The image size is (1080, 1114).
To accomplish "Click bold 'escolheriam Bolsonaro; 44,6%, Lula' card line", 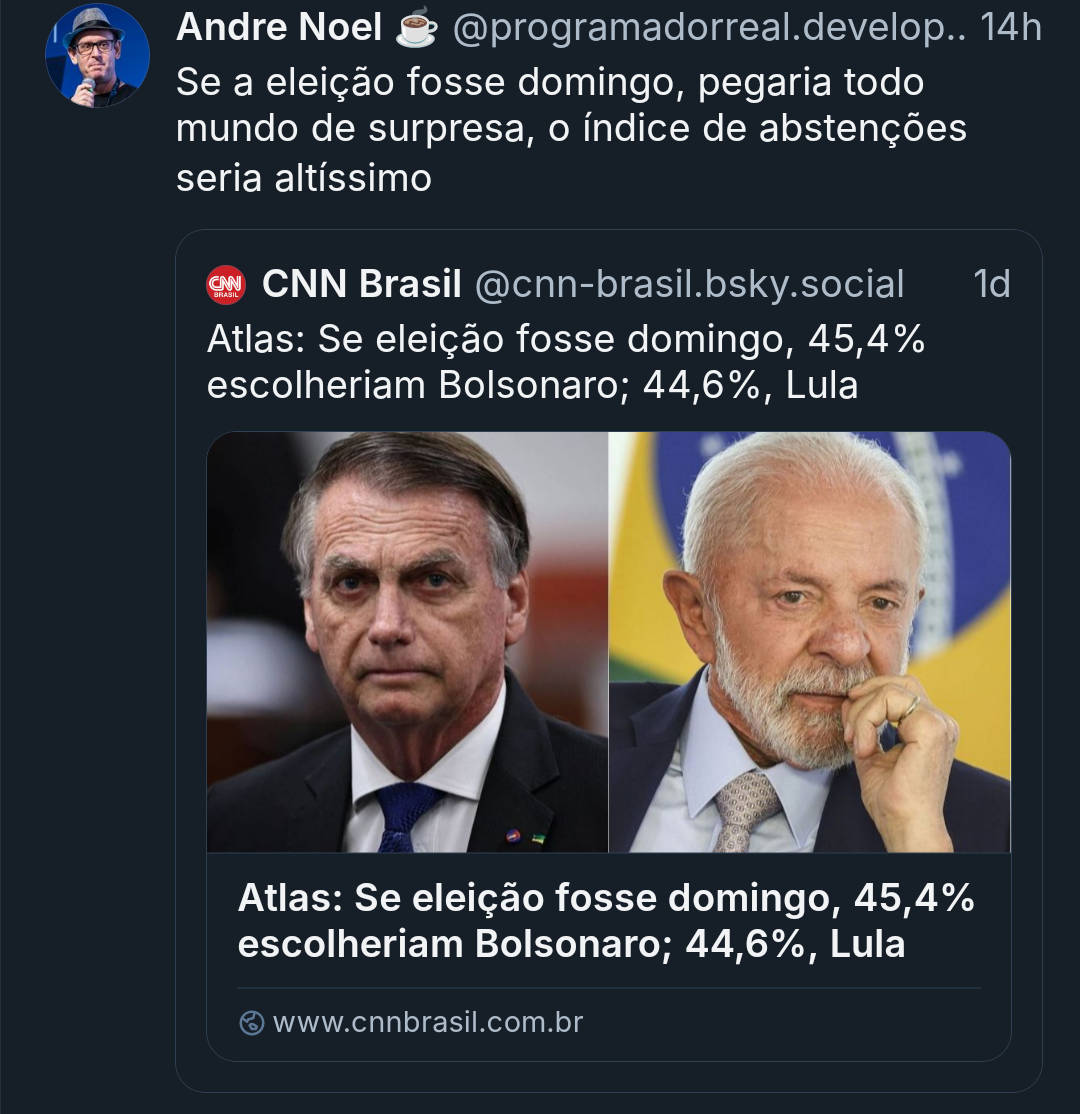I will tap(571, 944).
